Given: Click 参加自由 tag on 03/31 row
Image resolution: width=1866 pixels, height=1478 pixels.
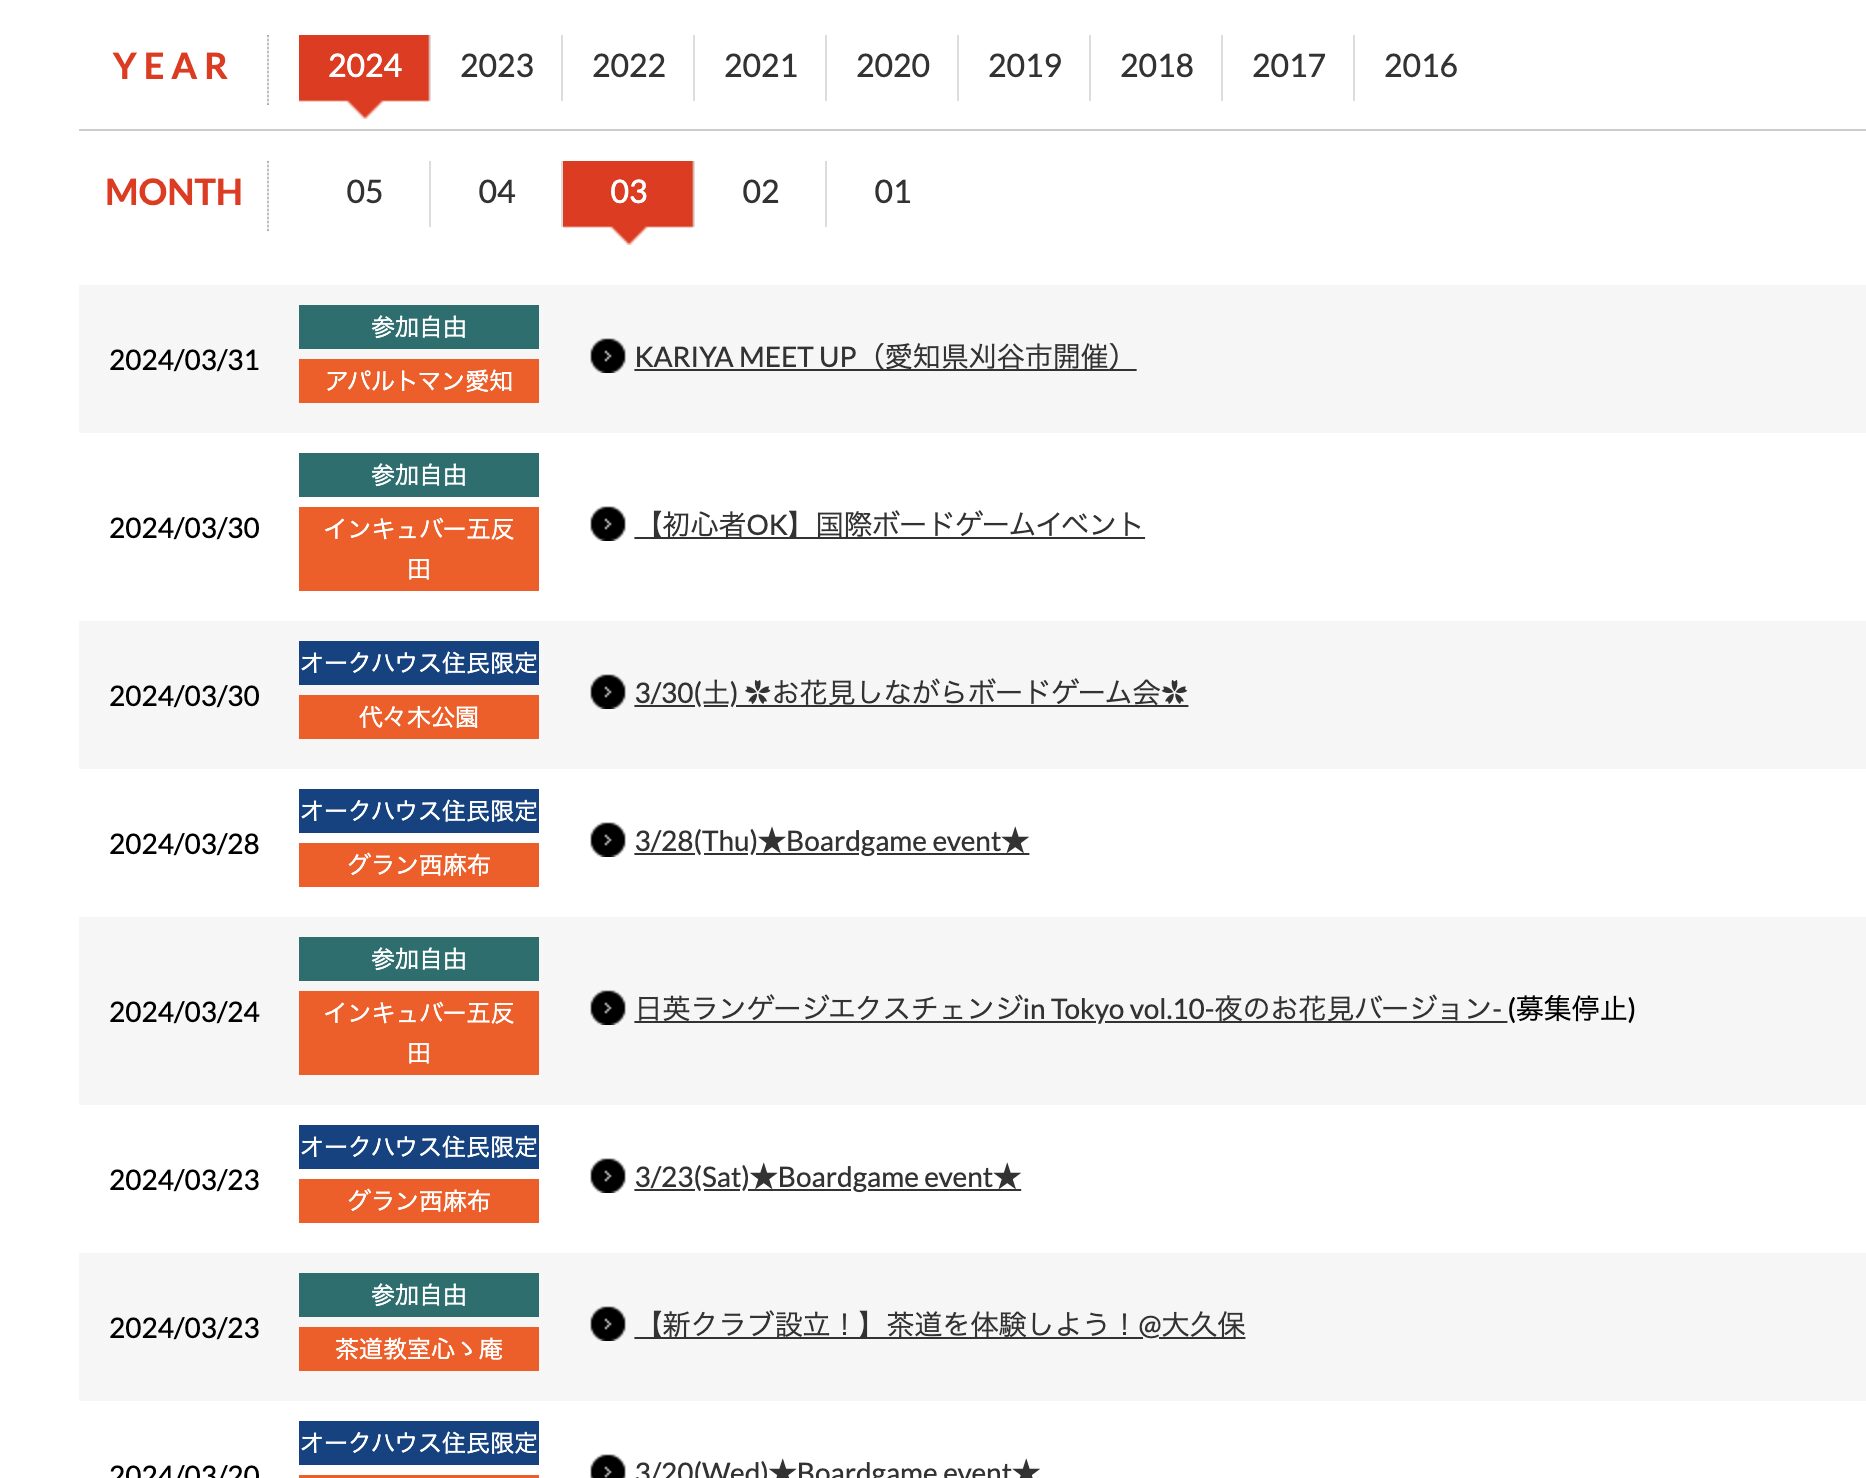Looking at the screenshot, I should click(x=419, y=327).
